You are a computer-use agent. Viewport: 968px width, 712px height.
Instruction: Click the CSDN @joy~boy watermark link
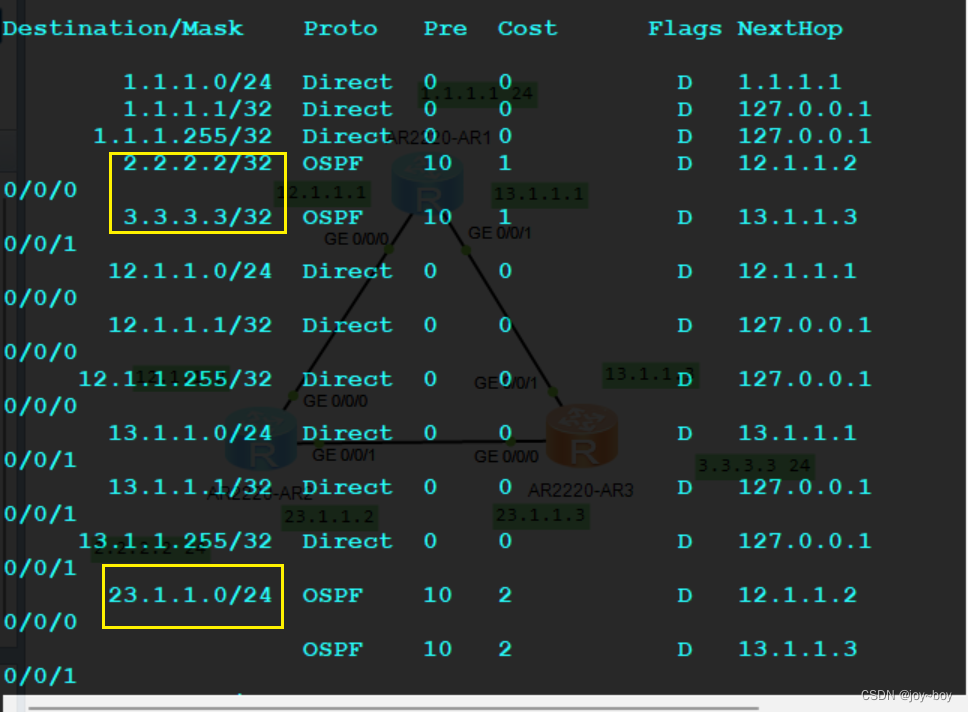click(x=906, y=694)
